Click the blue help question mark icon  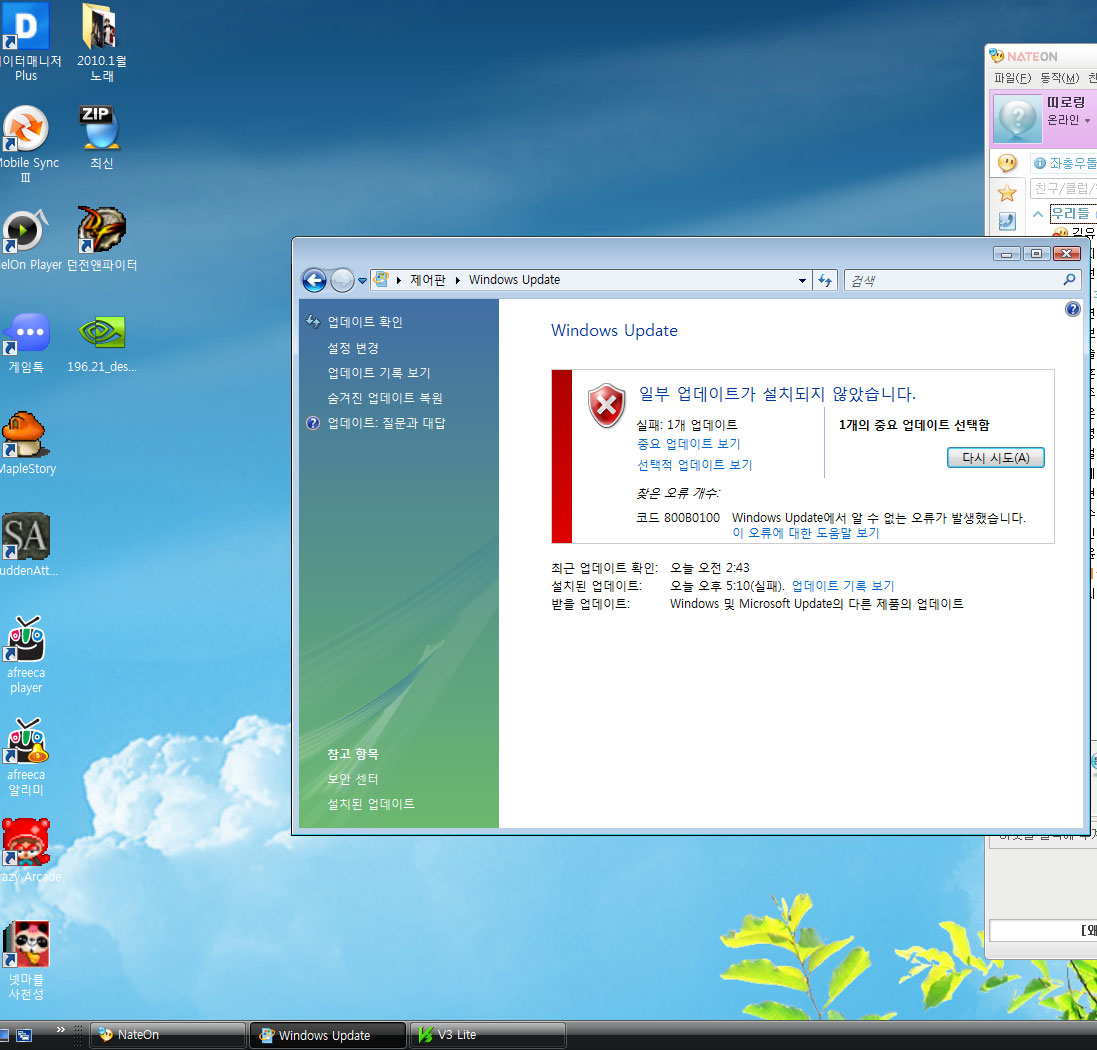click(1072, 309)
